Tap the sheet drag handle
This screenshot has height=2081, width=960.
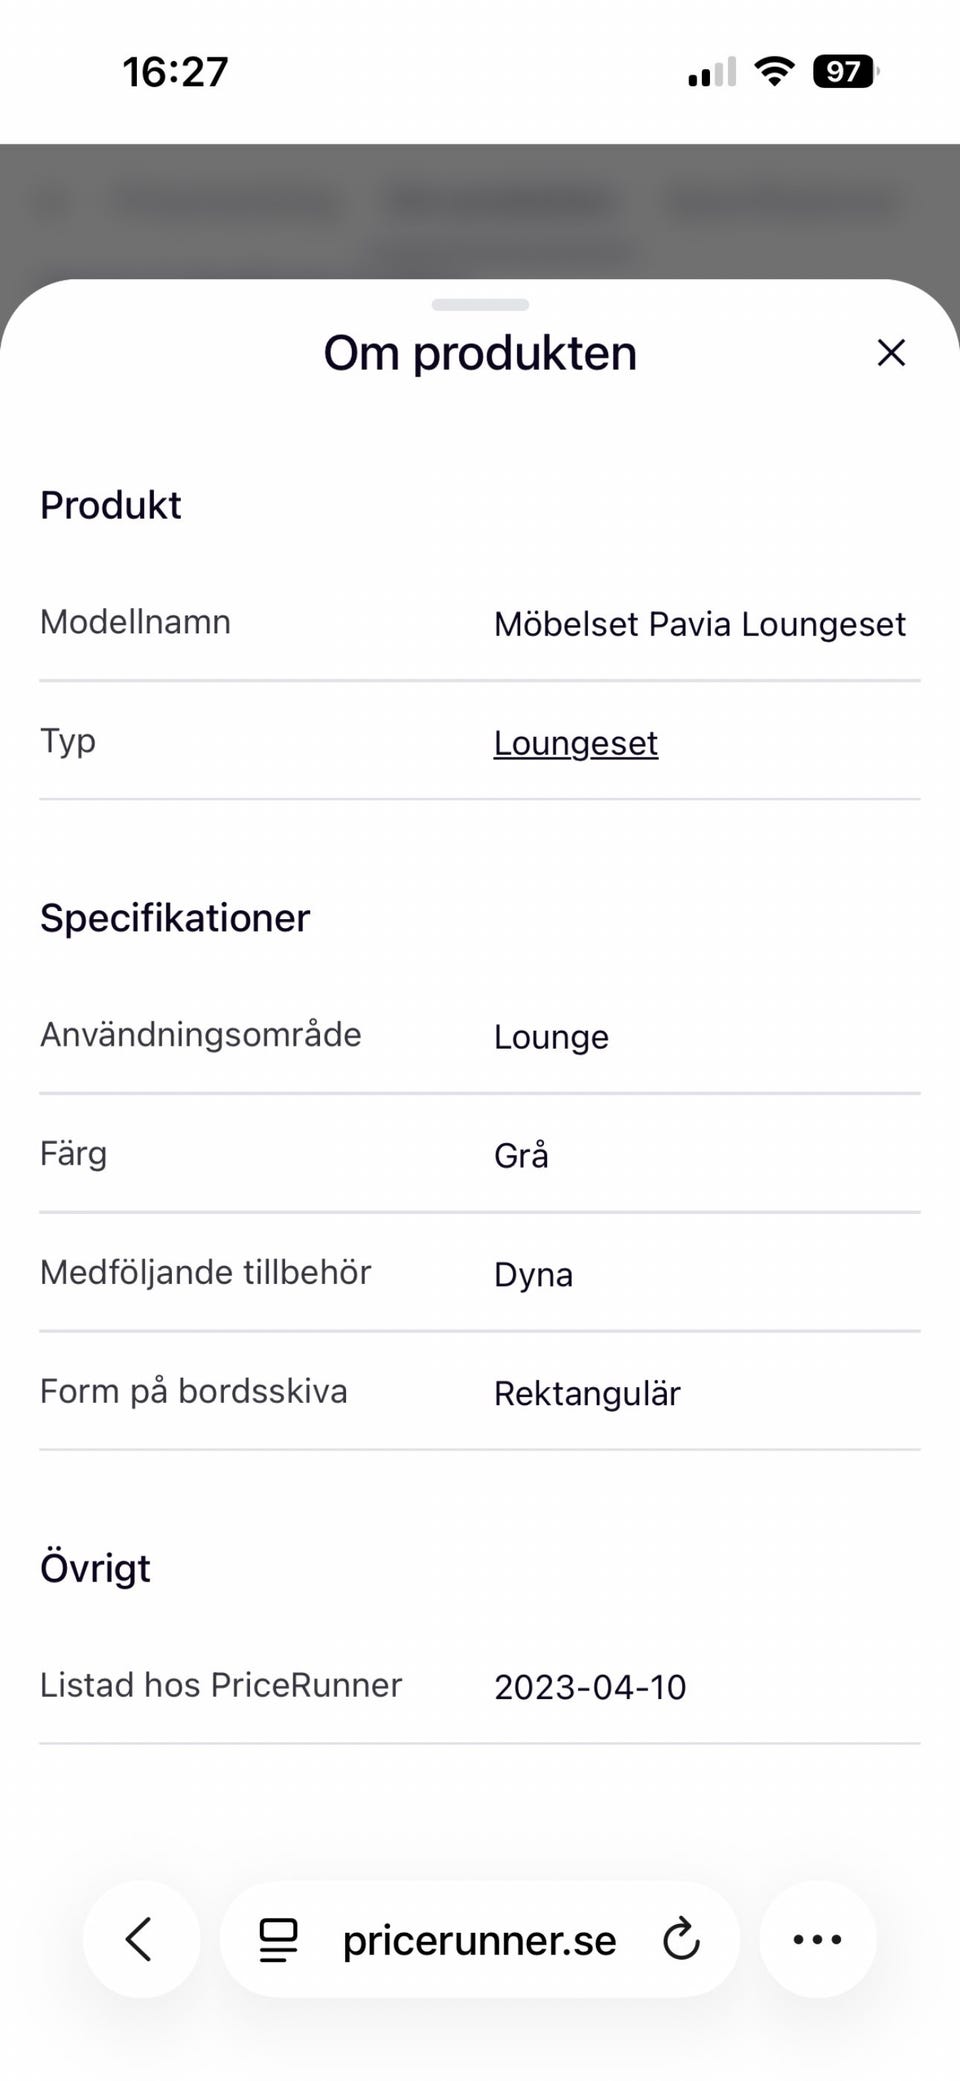coord(480,304)
